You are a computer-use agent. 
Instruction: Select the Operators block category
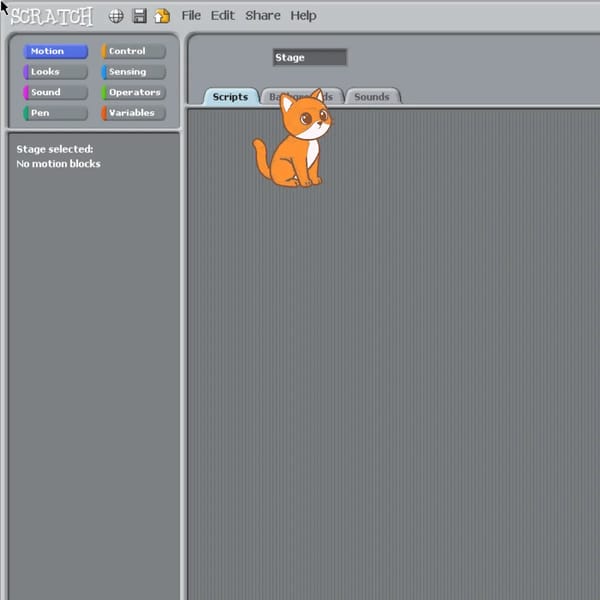coord(134,92)
